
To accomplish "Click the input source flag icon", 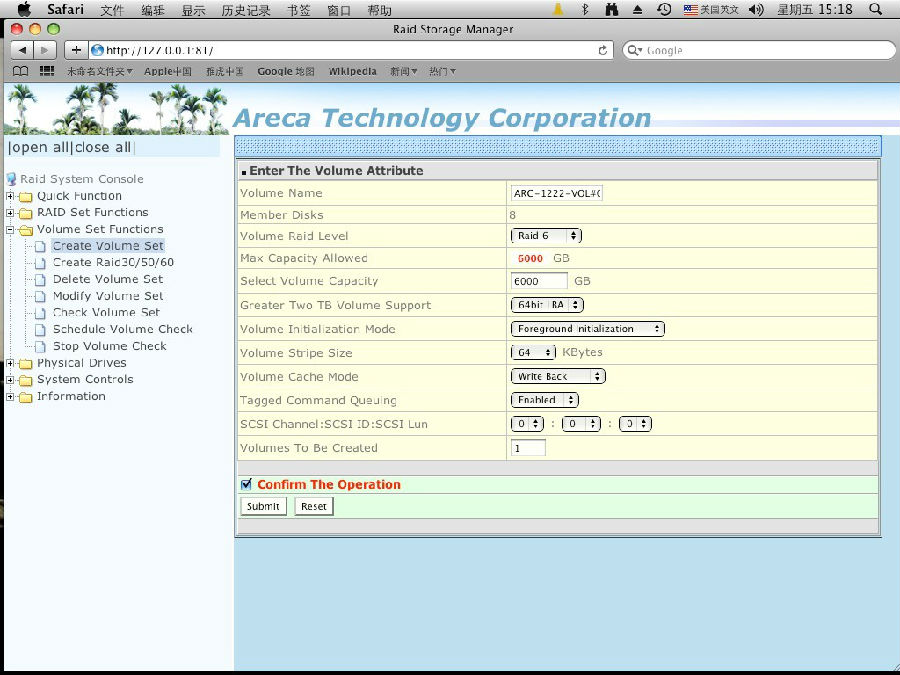I will [x=690, y=9].
